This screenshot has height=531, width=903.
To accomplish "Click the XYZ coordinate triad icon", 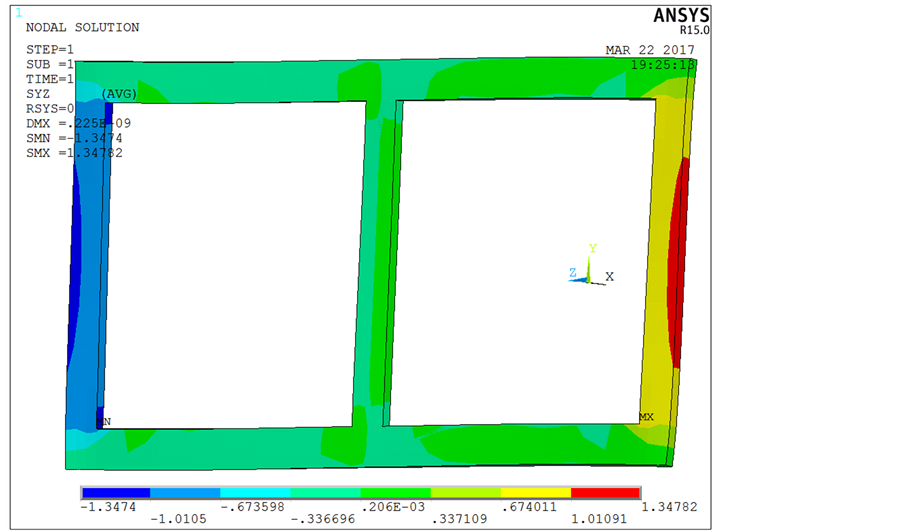I will click(x=589, y=270).
